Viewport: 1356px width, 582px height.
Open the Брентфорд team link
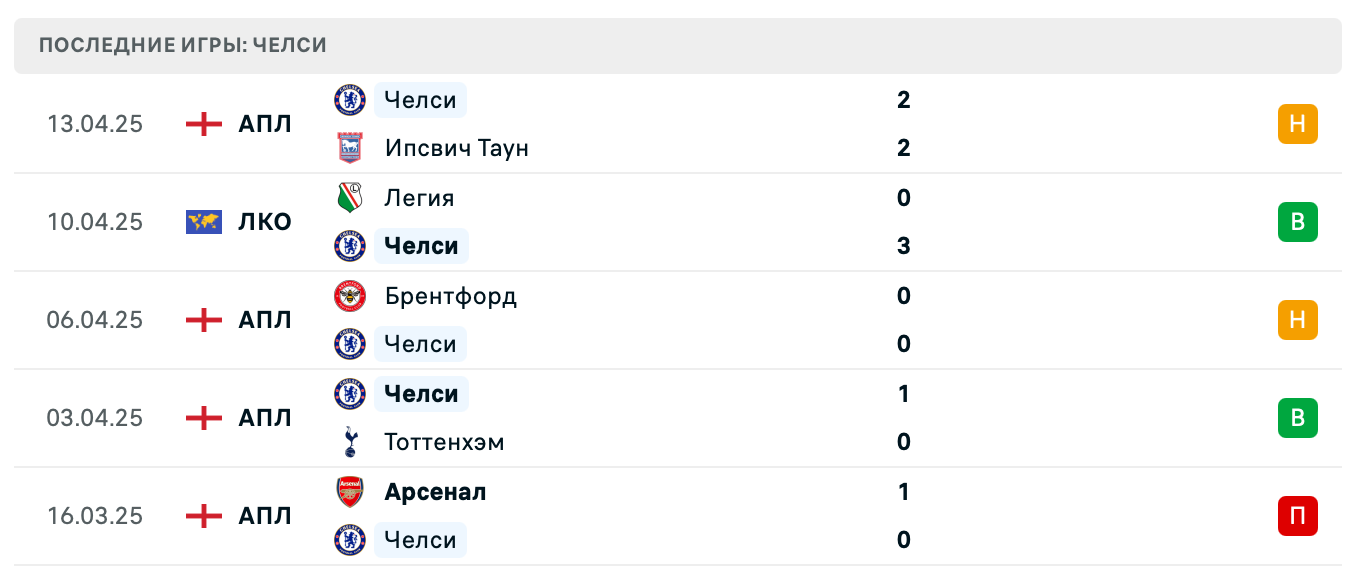[450, 296]
